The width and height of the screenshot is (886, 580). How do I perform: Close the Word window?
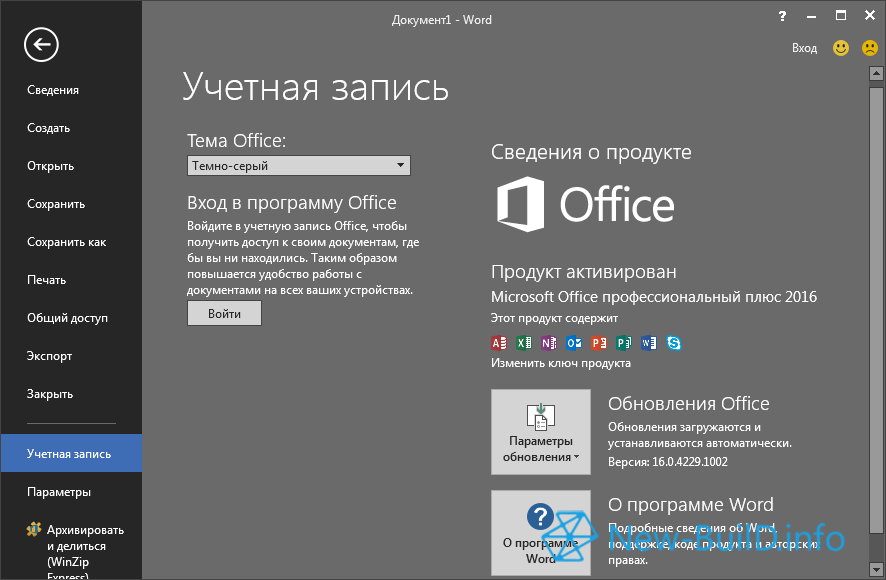click(x=870, y=16)
